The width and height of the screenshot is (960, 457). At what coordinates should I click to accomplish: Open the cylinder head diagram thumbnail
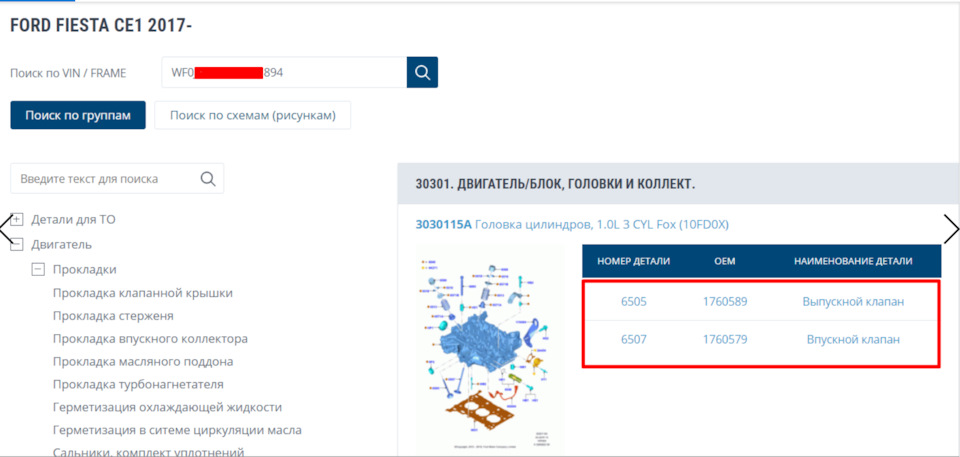[x=490, y=349]
